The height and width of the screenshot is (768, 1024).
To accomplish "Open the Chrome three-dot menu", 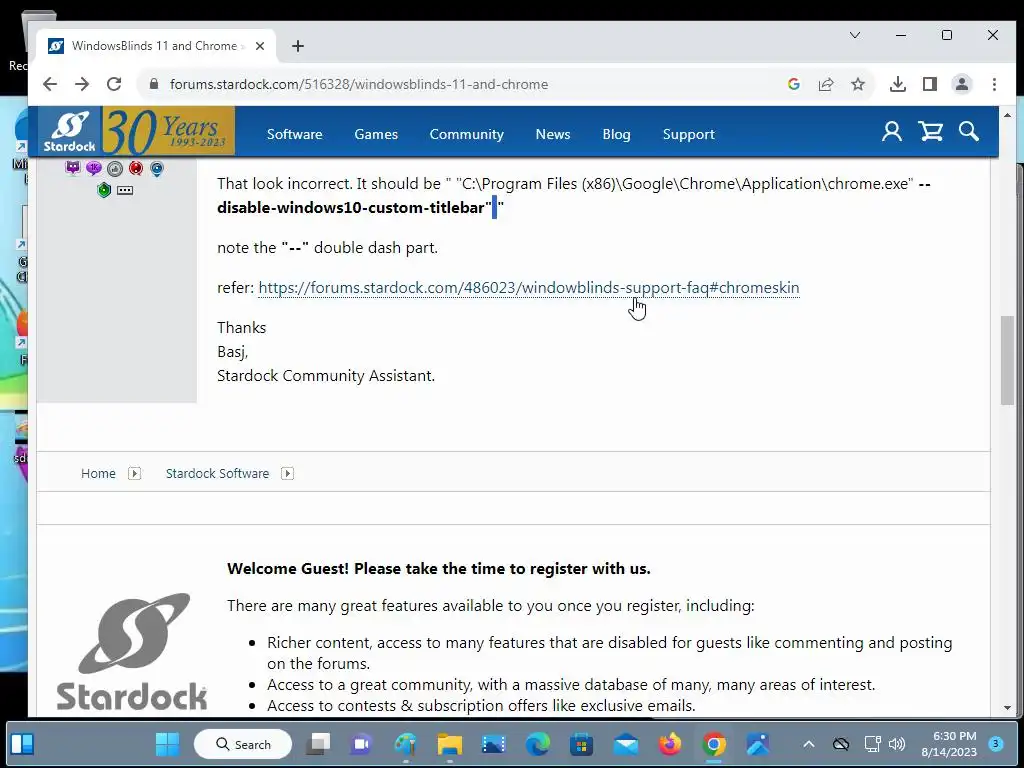I will point(994,84).
